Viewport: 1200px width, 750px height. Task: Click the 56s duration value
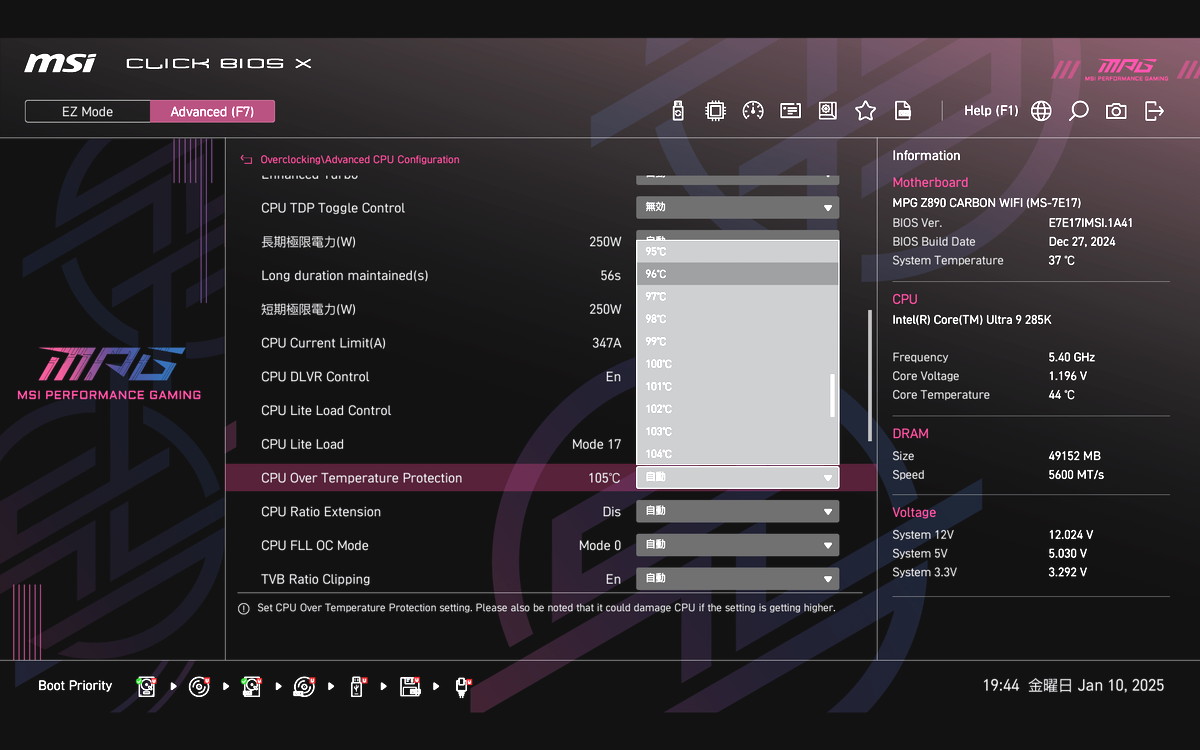click(x=610, y=276)
